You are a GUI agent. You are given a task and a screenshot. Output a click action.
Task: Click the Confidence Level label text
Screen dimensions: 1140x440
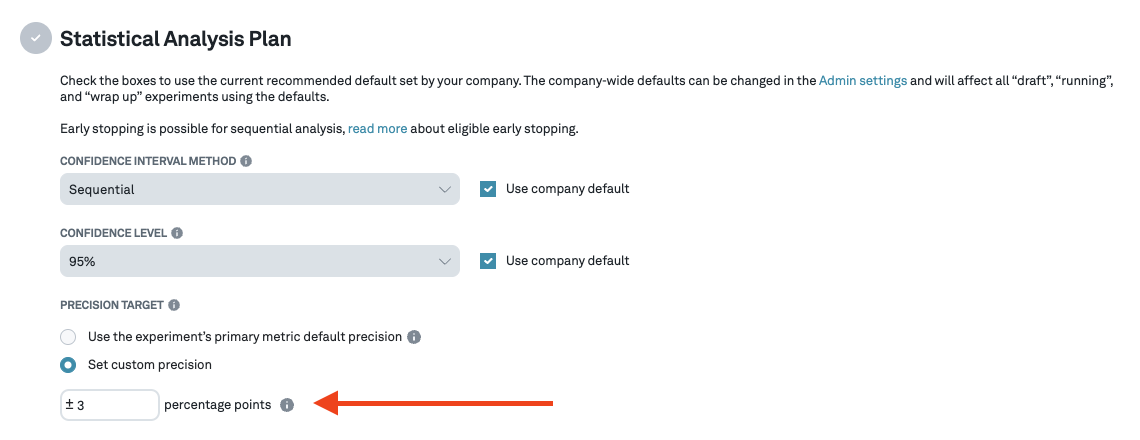pyautogui.click(x=113, y=233)
